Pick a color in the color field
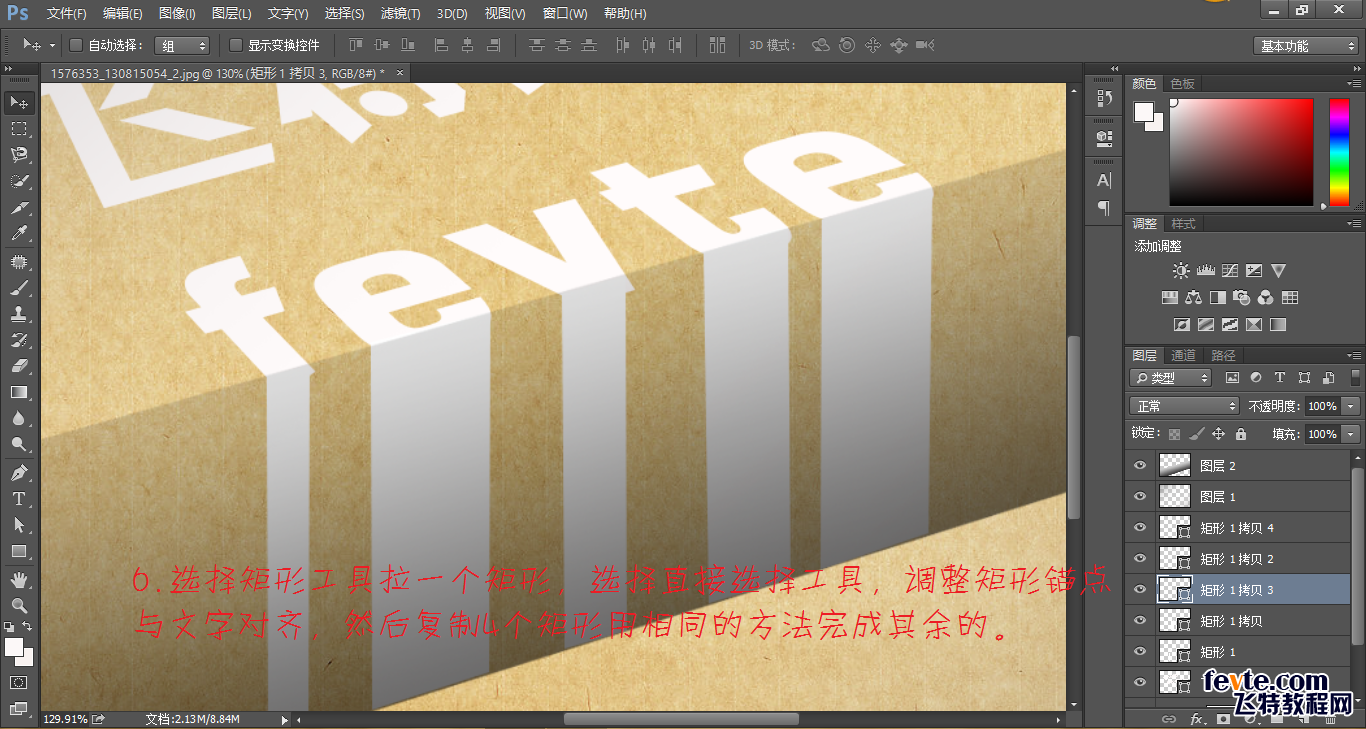The image size is (1366, 729). (1242, 152)
